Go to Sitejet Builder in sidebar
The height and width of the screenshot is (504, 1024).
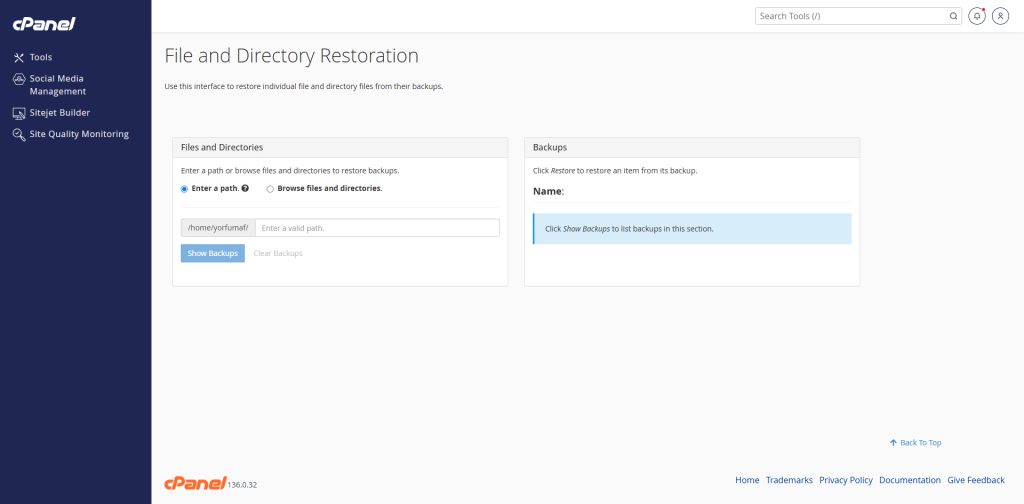coord(59,113)
